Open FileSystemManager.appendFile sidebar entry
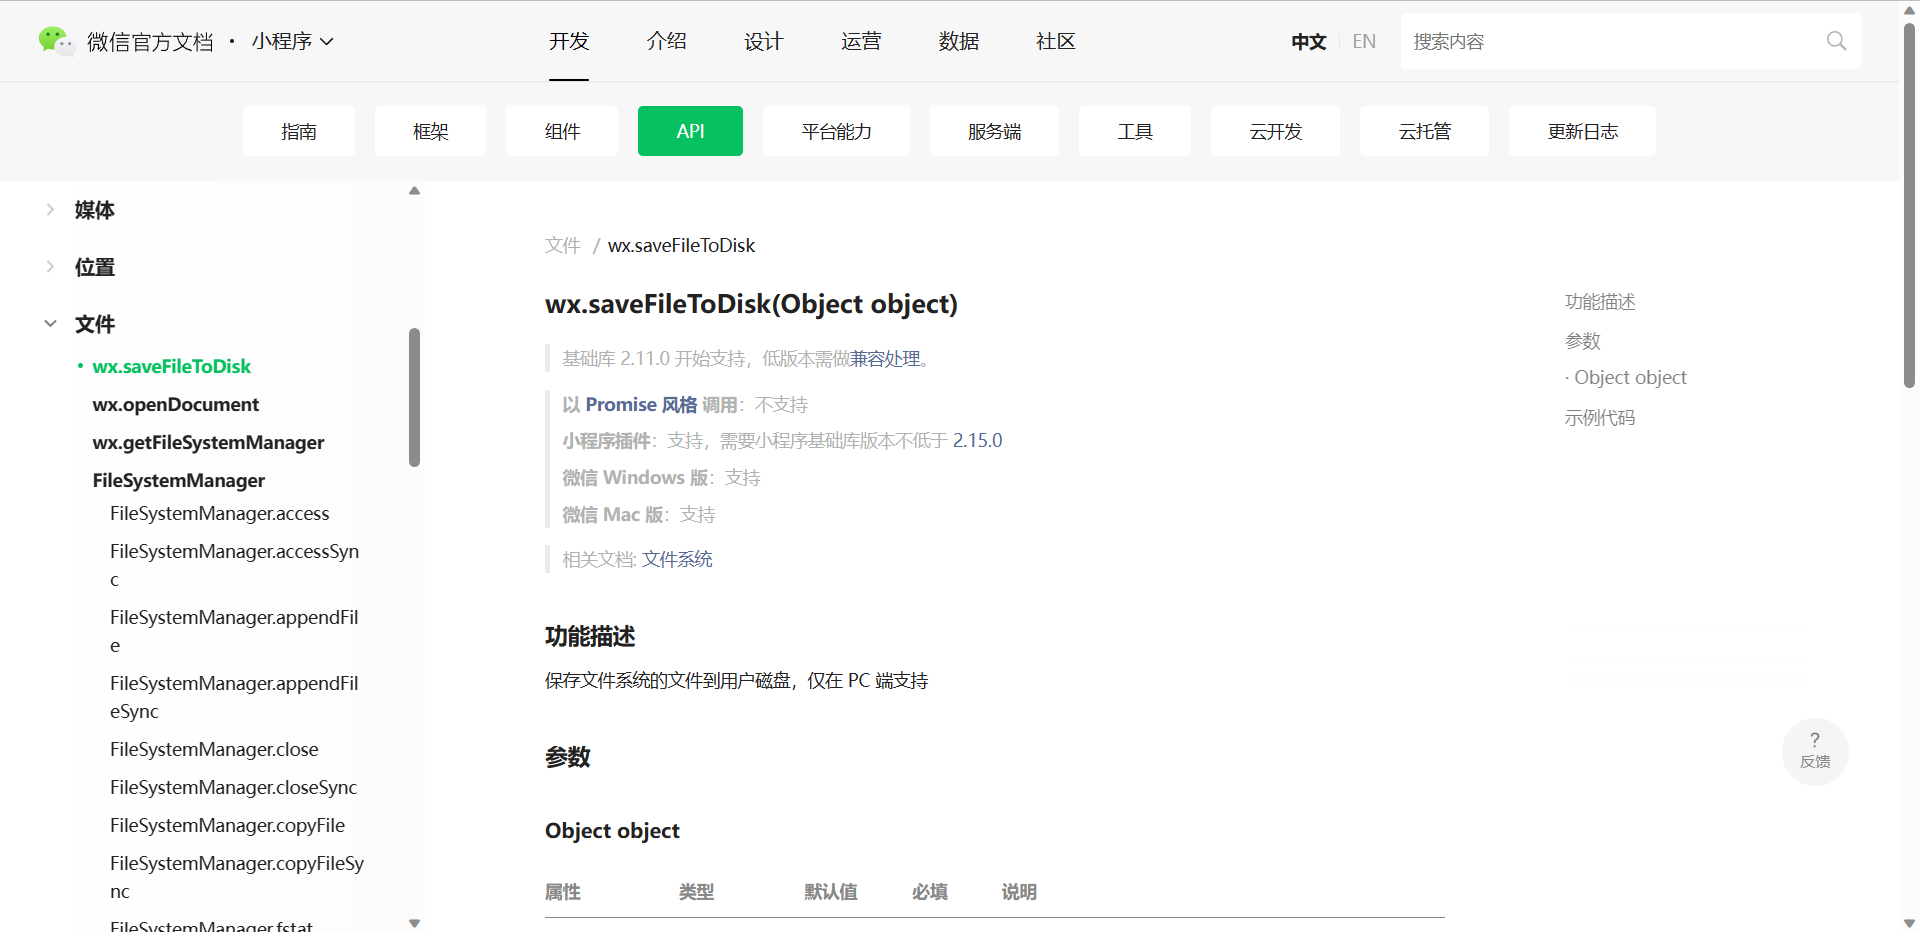 [x=235, y=631]
